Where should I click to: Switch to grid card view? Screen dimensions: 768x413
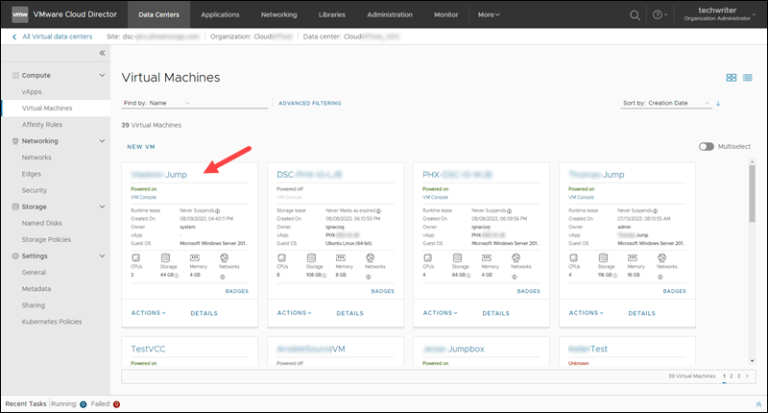[x=731, y=78]
